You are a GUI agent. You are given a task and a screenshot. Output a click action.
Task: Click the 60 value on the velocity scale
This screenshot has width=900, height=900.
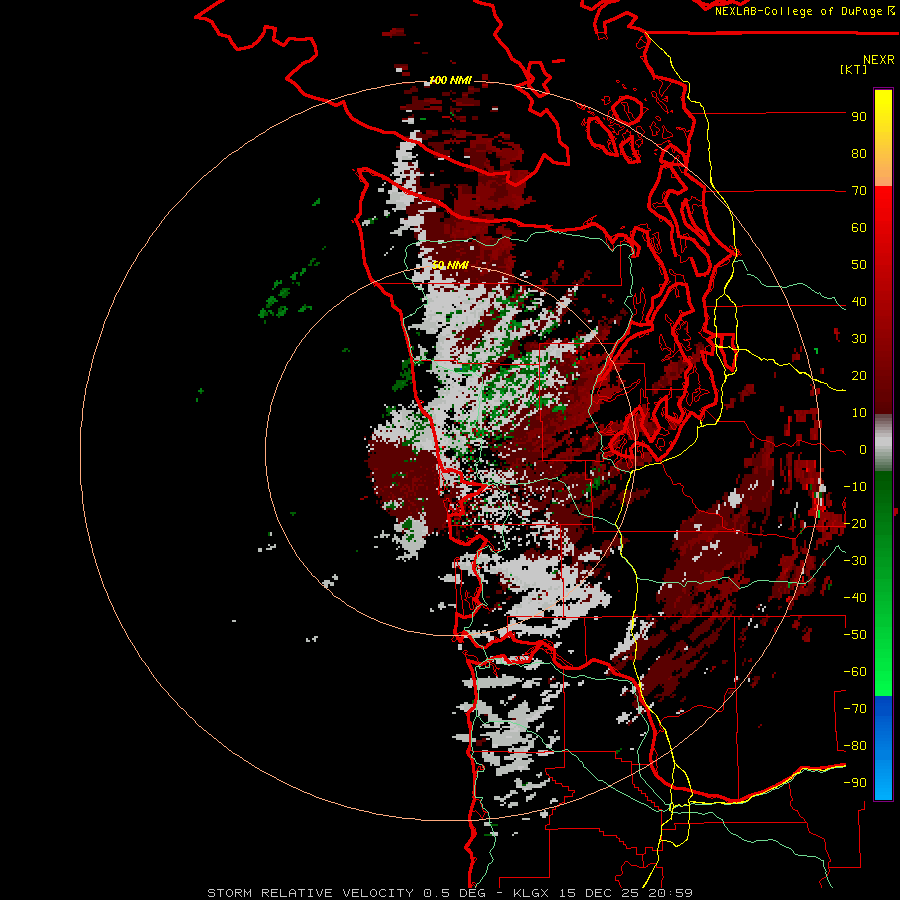[859, 227]
